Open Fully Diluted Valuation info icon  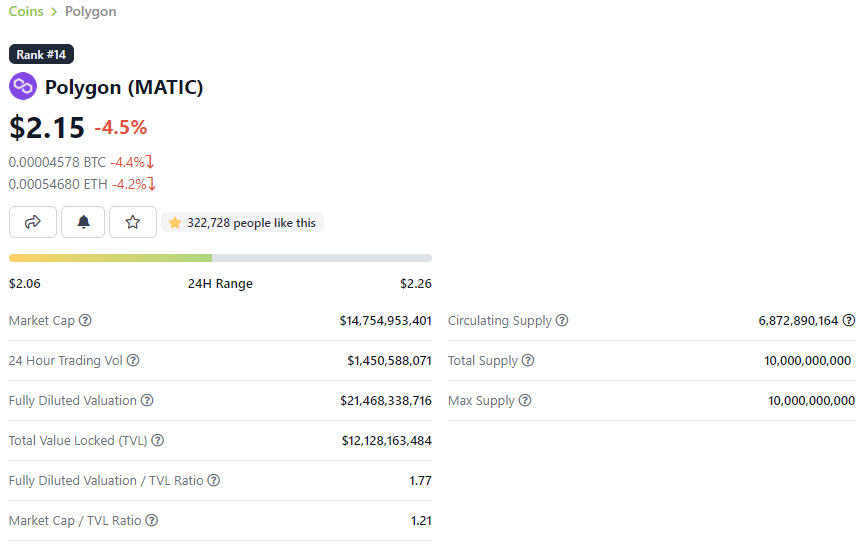click(147, 400)
